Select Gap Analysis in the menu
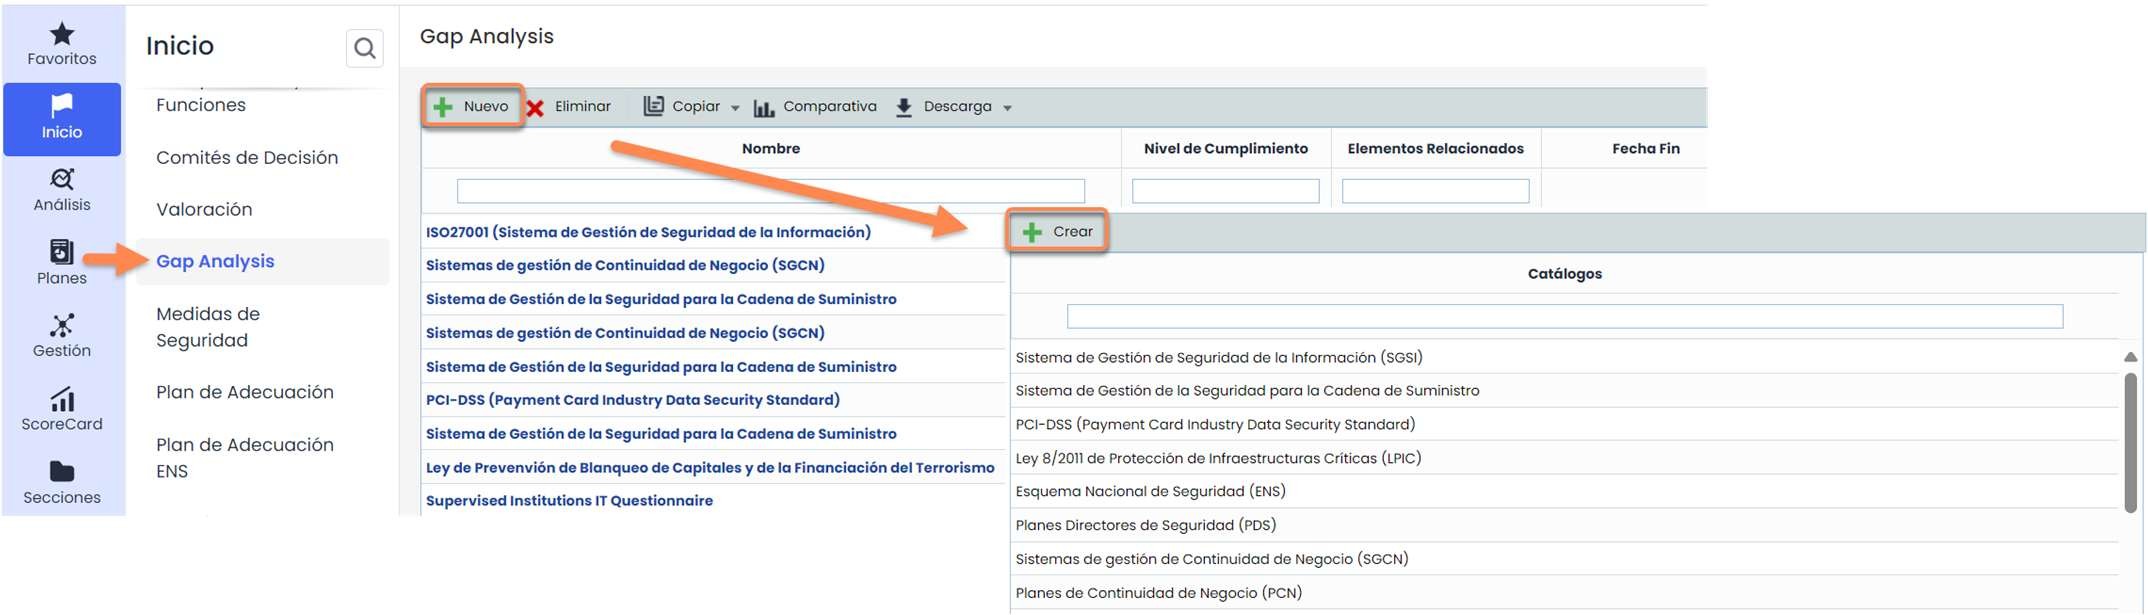The height and width of the screenshot is (615, 2148). pos(215,261)
